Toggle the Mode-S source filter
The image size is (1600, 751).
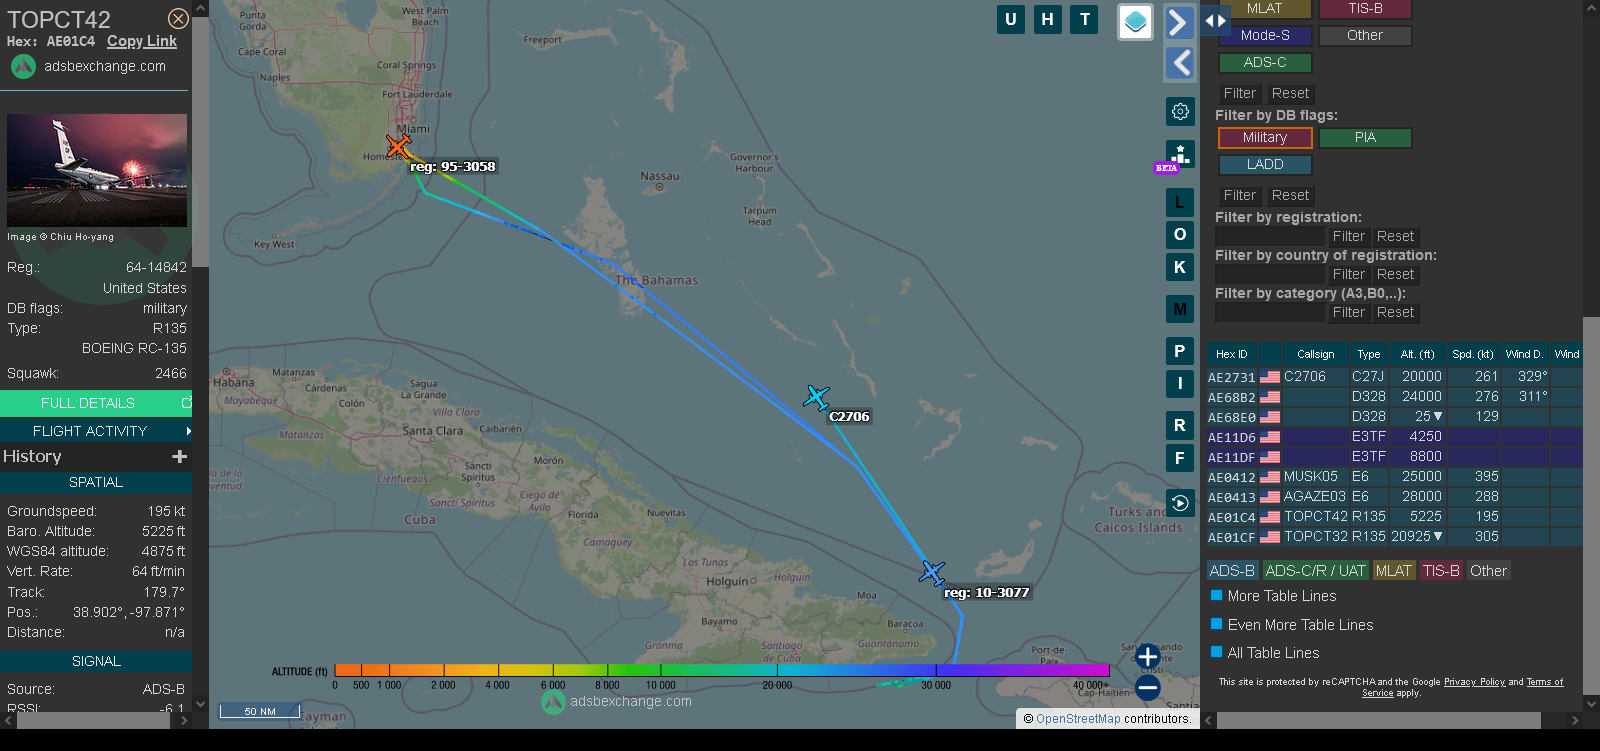1264,35
